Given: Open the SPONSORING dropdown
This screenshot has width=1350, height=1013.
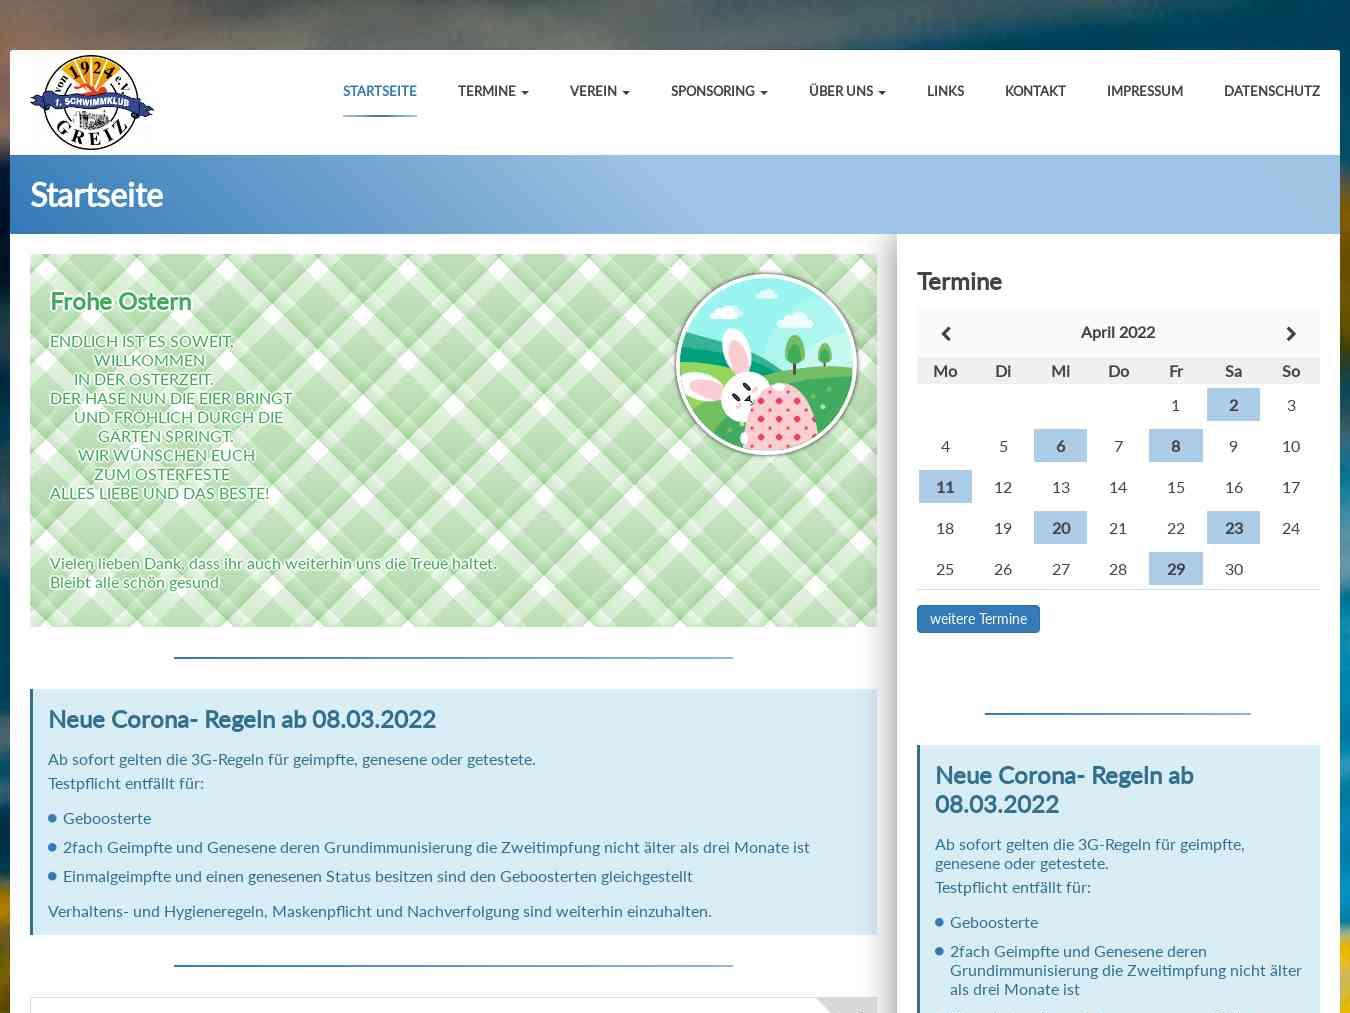Looking at the screenshot, I should [718, 91].
